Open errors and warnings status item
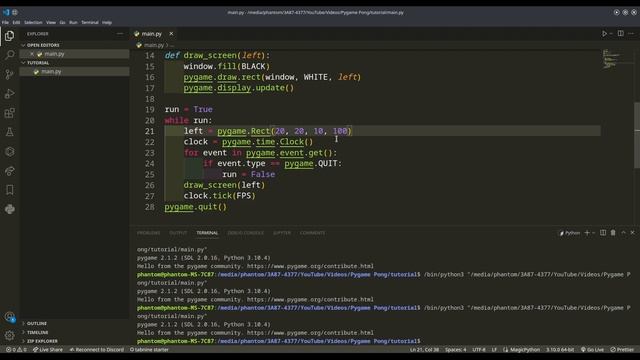 coord(16,349)
